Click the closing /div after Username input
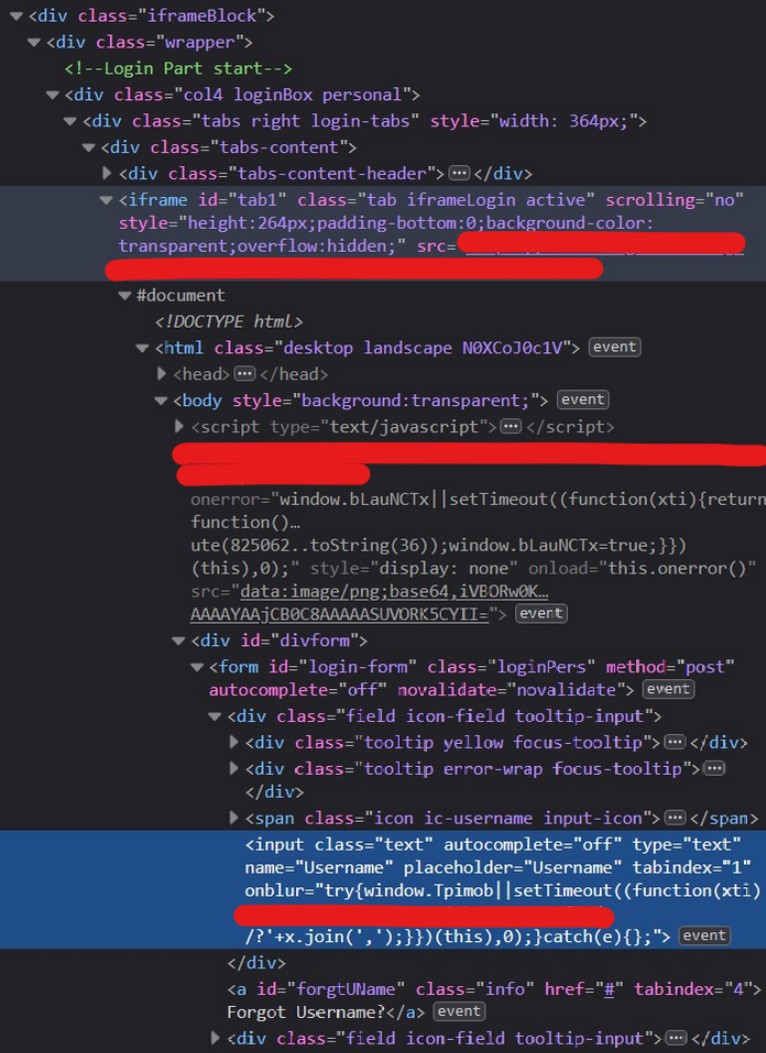 pos(256,963)
